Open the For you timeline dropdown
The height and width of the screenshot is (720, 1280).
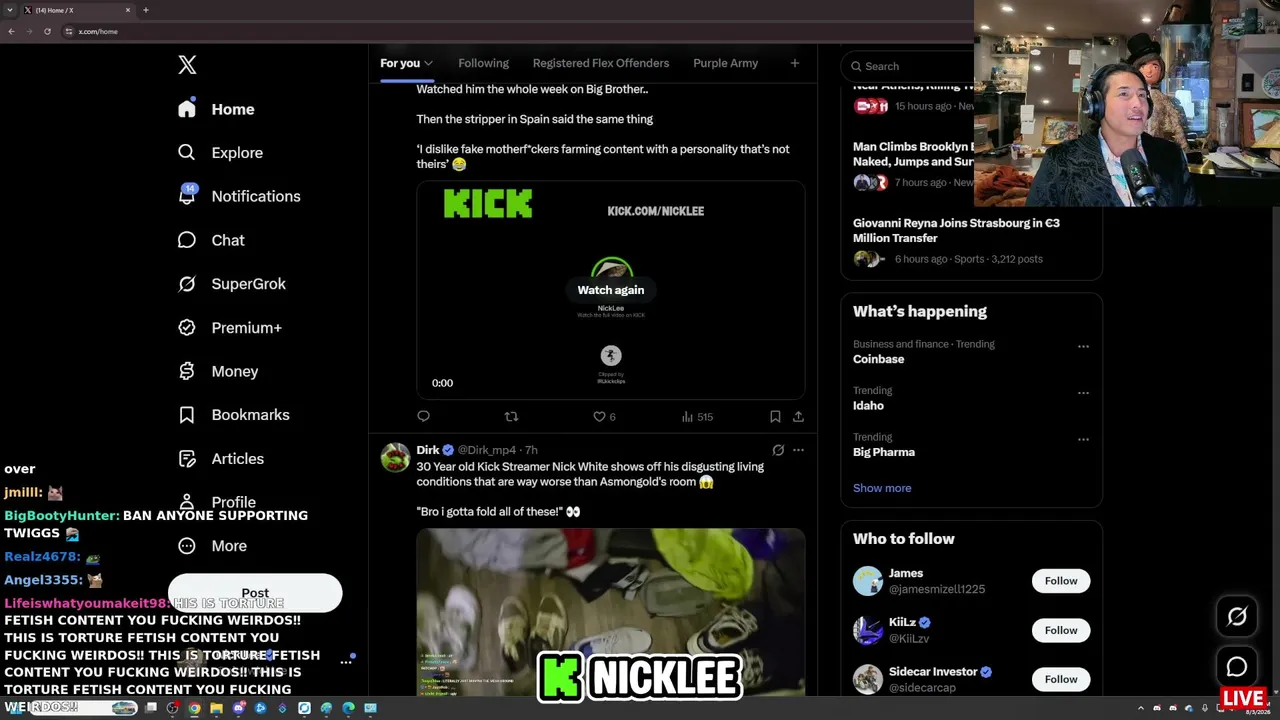[406, 63]
